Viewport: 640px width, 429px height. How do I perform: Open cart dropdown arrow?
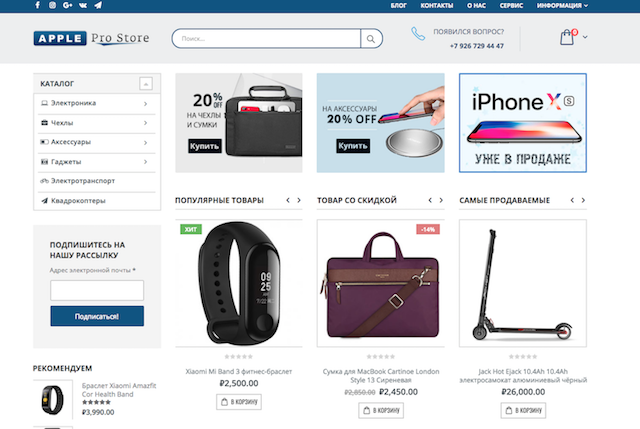(x=585, y=37)
